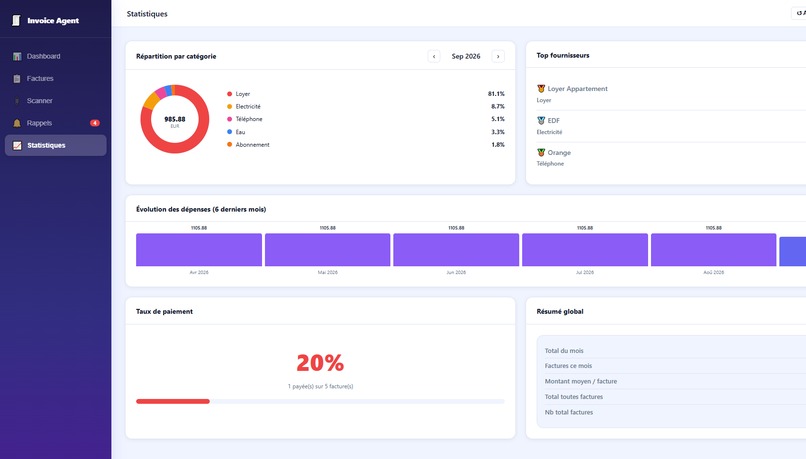Click the 20% payment rate figure
Image resolution: width=806 pixels, height=459 pixels.
320,363
